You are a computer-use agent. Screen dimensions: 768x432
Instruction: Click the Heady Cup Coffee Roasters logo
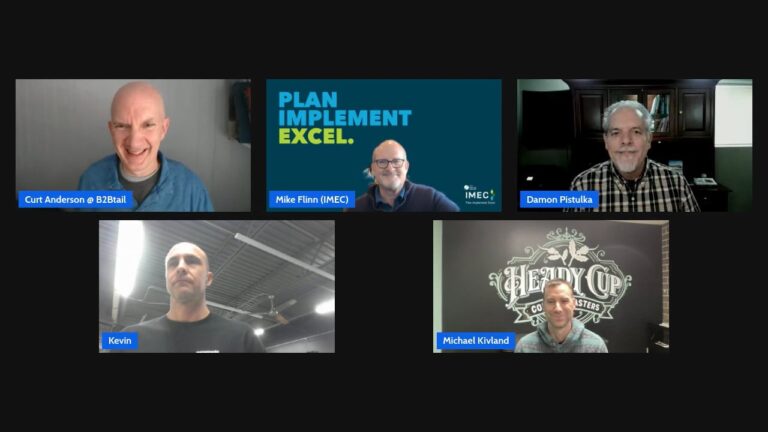tap(560, 278)
